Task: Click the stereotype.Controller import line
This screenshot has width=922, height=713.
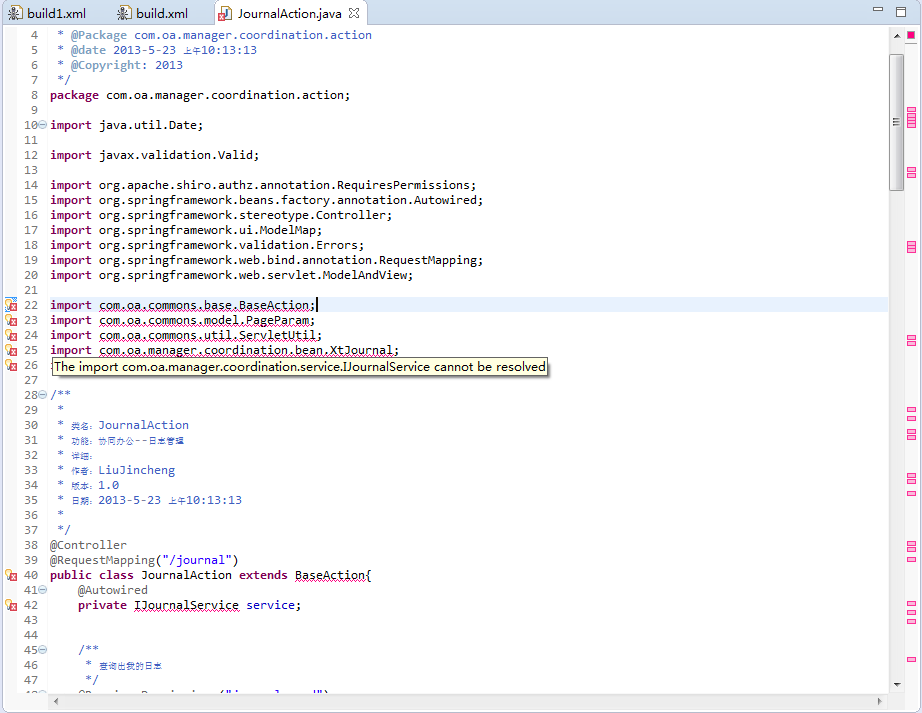Action: click(x=221, y=215)
